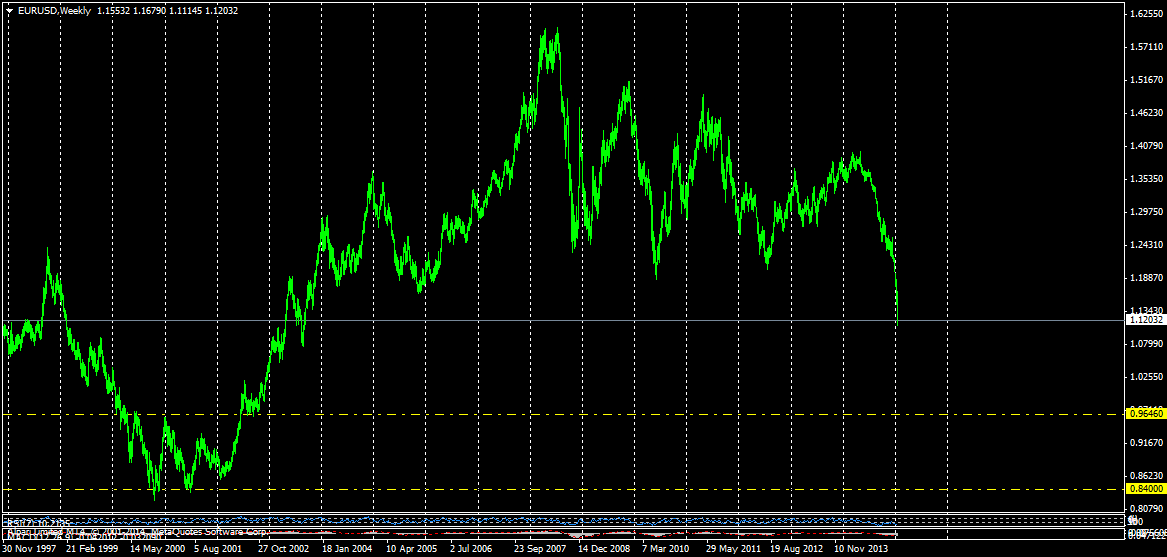Click the 30 Nov 1997 date label

tap(29, 549)
